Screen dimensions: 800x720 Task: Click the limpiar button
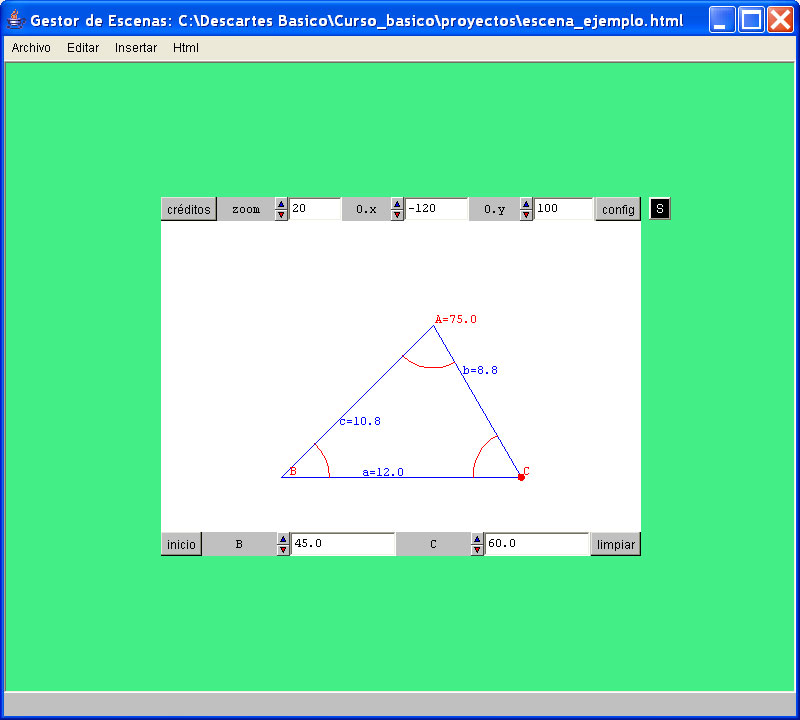616,544
